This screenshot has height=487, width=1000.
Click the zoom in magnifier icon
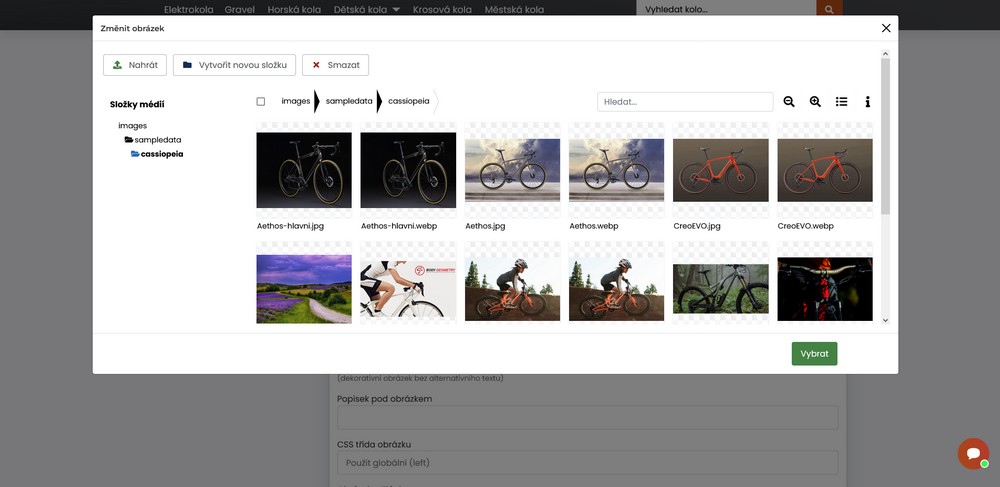click(x=815, y=102)
